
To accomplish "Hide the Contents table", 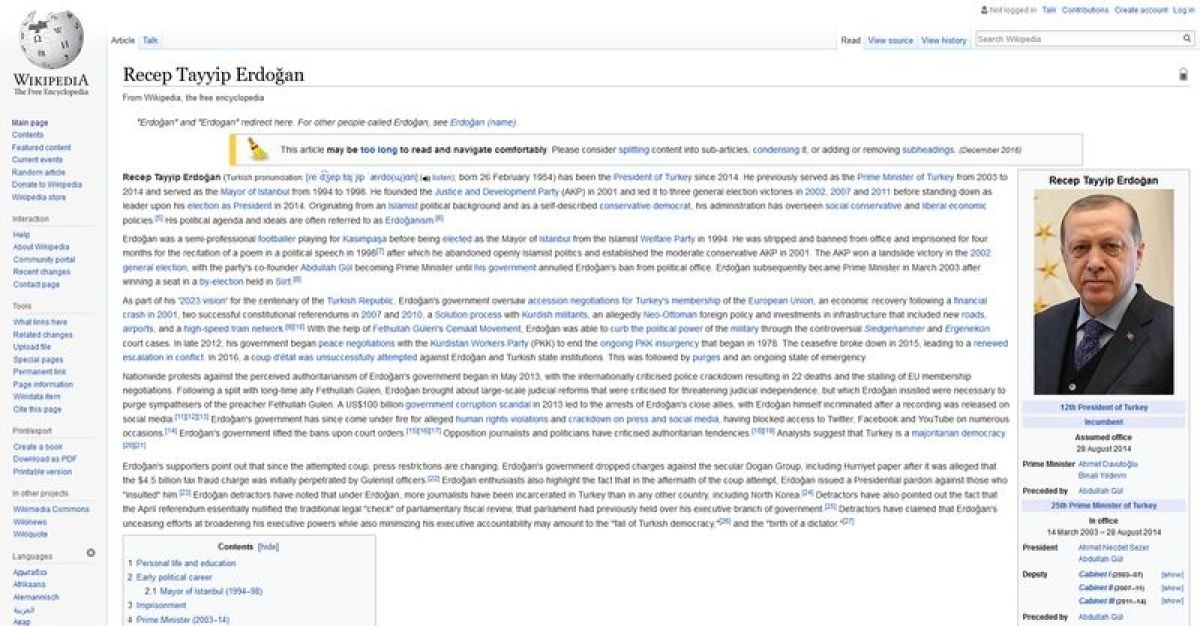I will tap(268, 547).
